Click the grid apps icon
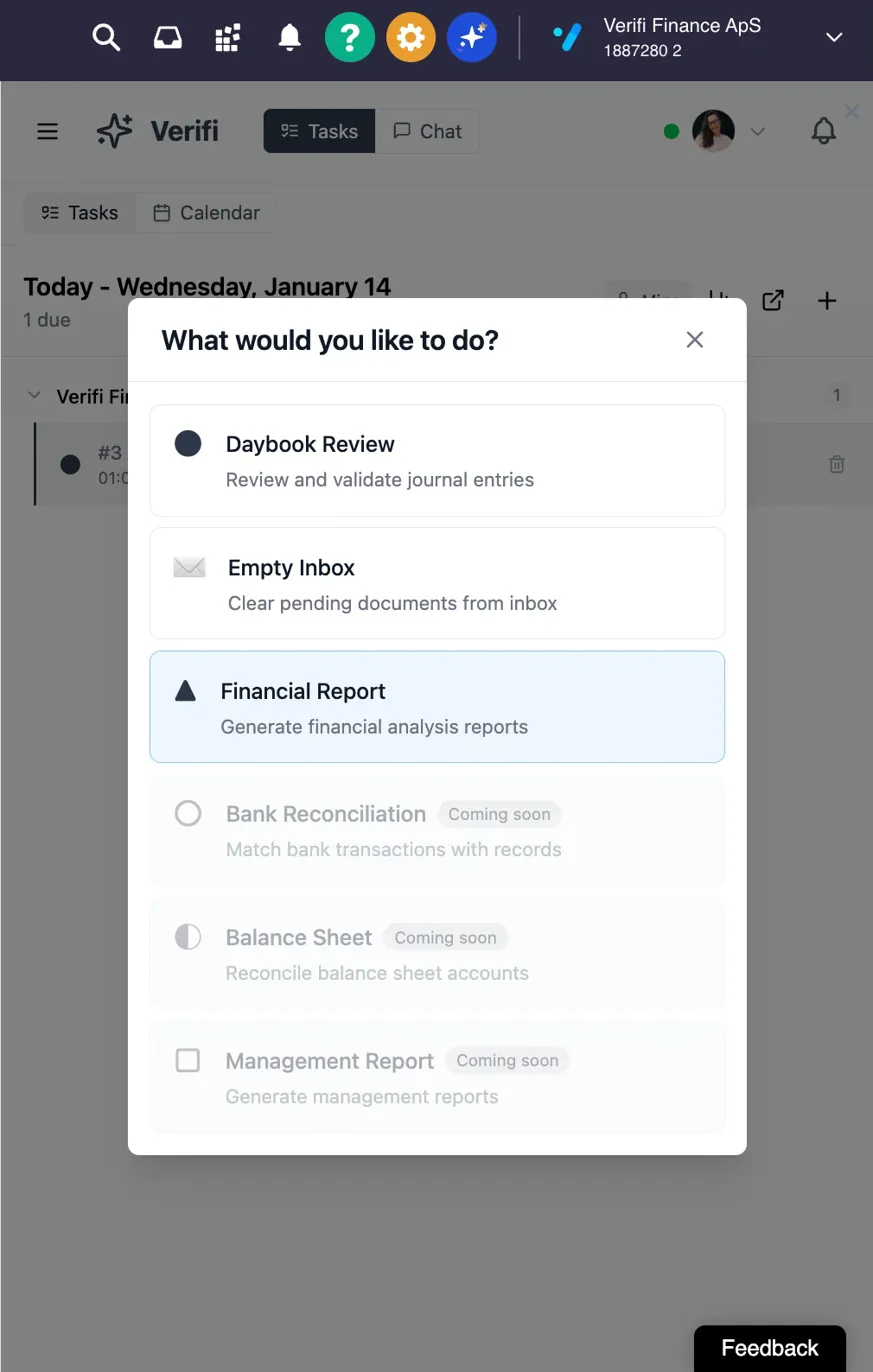Viewport: 873px width, 1372px height. [x=228, y=38]
